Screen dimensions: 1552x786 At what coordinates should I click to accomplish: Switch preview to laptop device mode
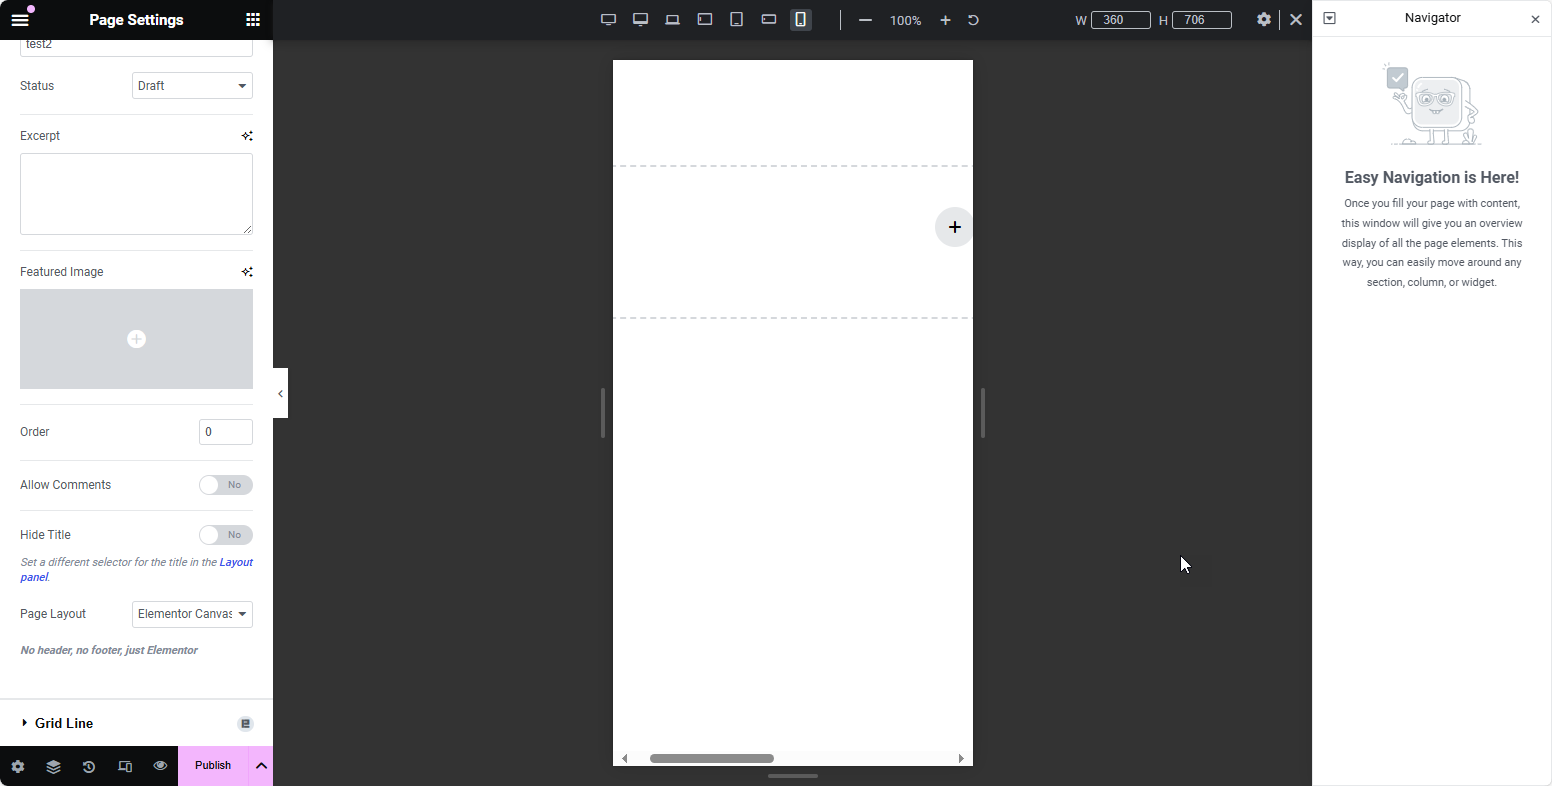pyautogui.click(x=673, y=20)
